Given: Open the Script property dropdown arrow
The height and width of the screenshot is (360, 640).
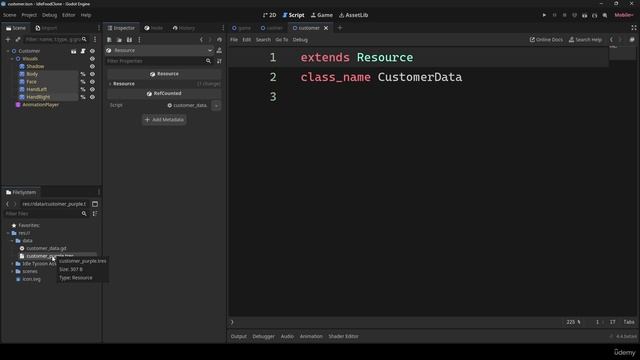Looking at the screenshot, I should (216, 105).
